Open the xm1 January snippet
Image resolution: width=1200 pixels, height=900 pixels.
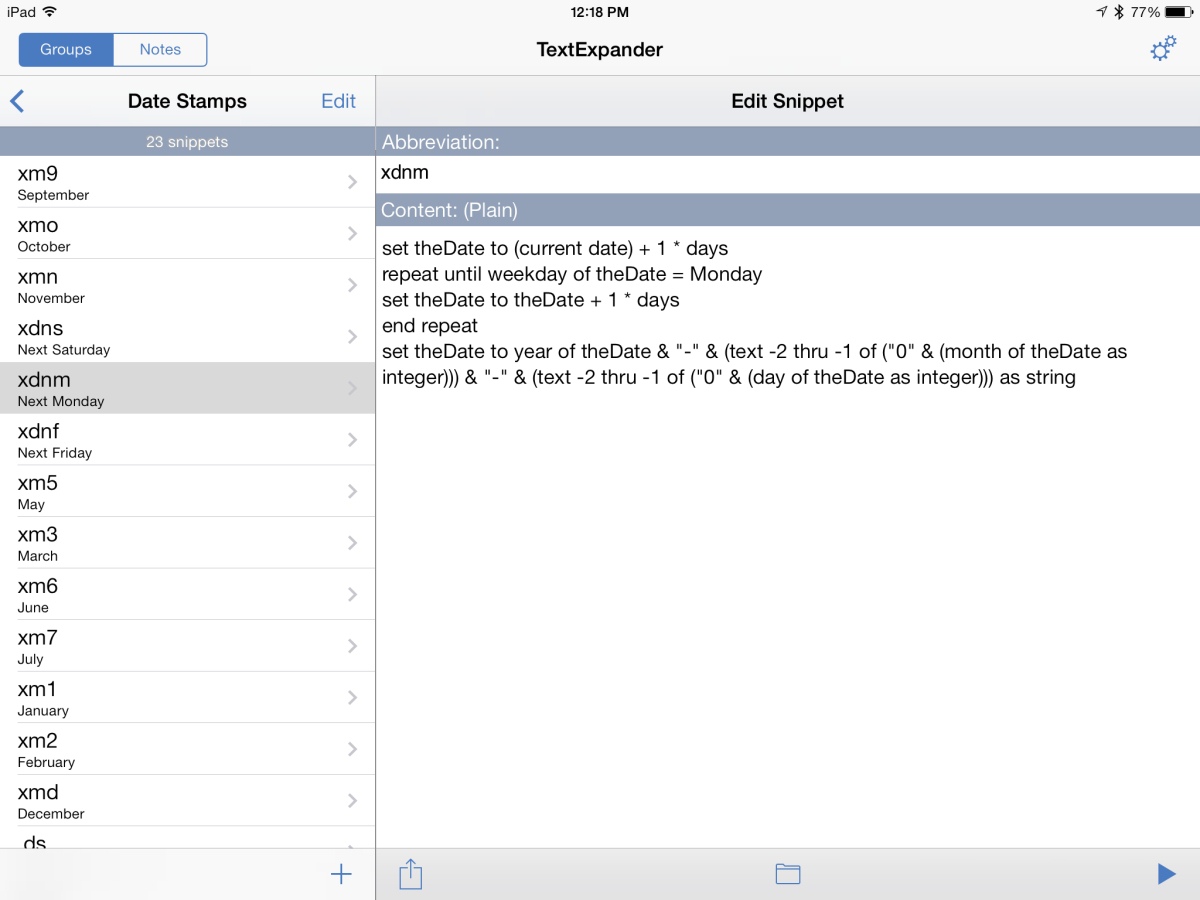point(188,698)
